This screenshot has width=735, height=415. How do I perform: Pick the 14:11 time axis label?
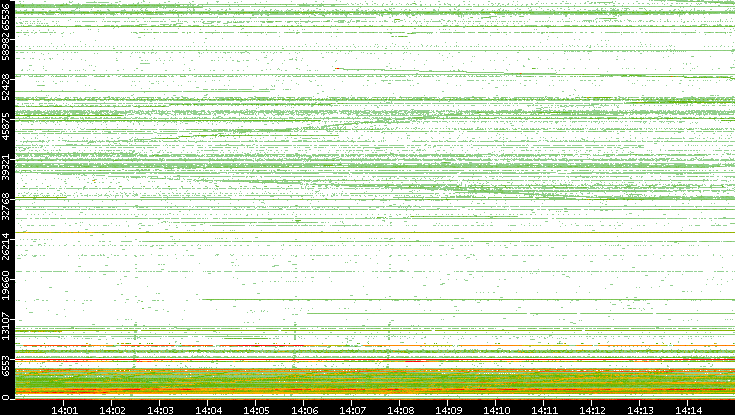point(545,410)
